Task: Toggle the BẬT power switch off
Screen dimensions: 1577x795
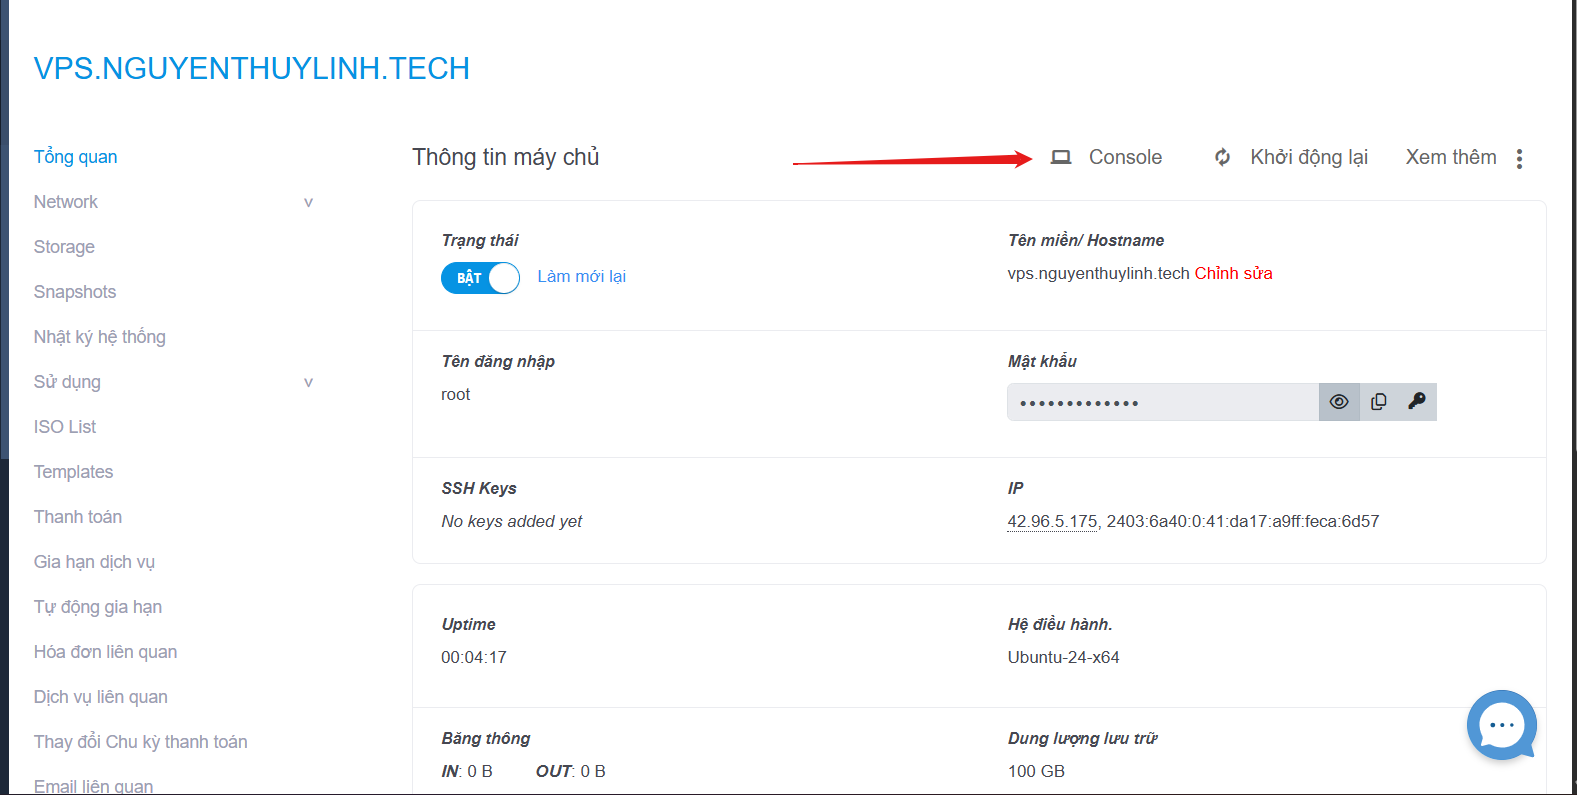Action: coord(480,277)
